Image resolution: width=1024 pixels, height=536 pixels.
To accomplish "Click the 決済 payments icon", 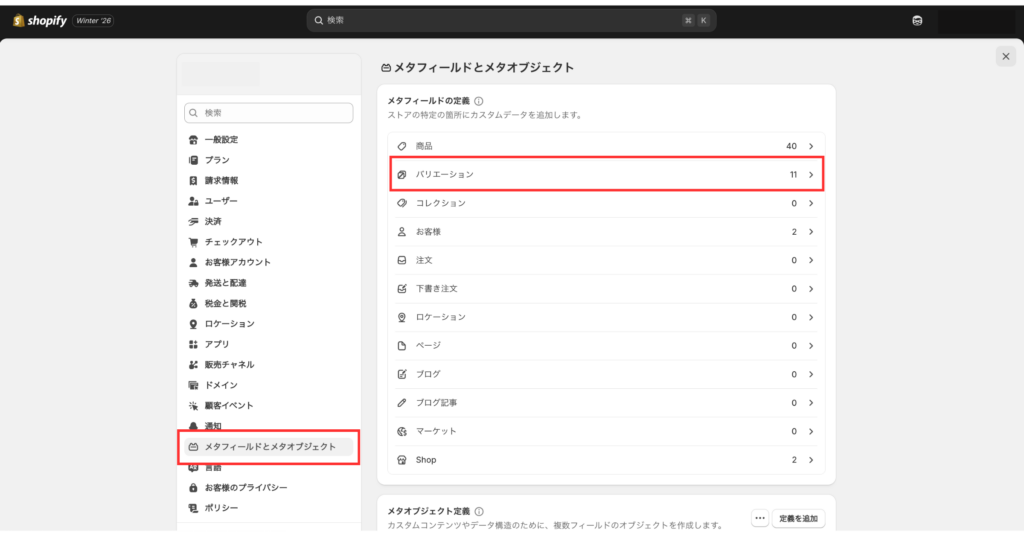I will (x=193, y=221).
